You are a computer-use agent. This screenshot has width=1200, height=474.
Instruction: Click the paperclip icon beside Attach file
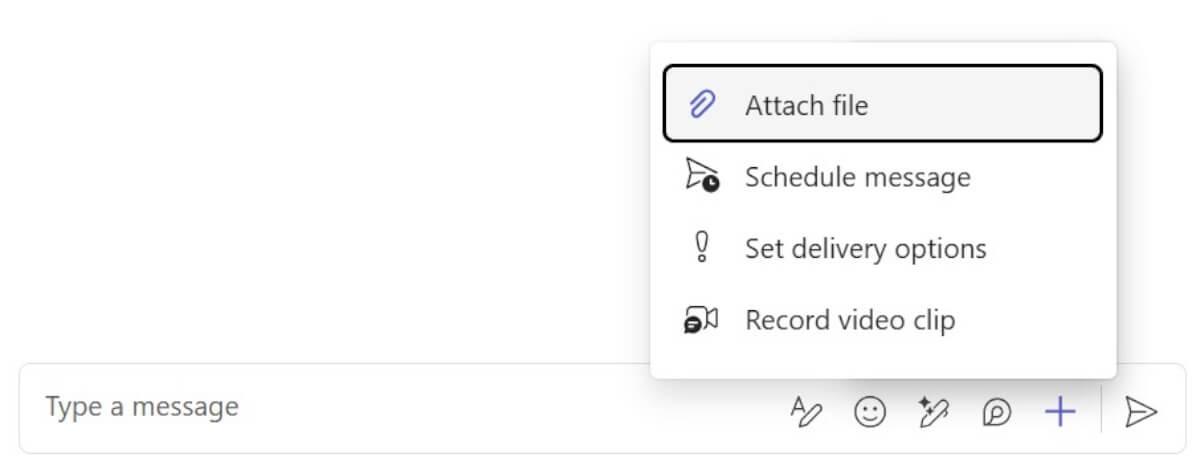[703, 104]
